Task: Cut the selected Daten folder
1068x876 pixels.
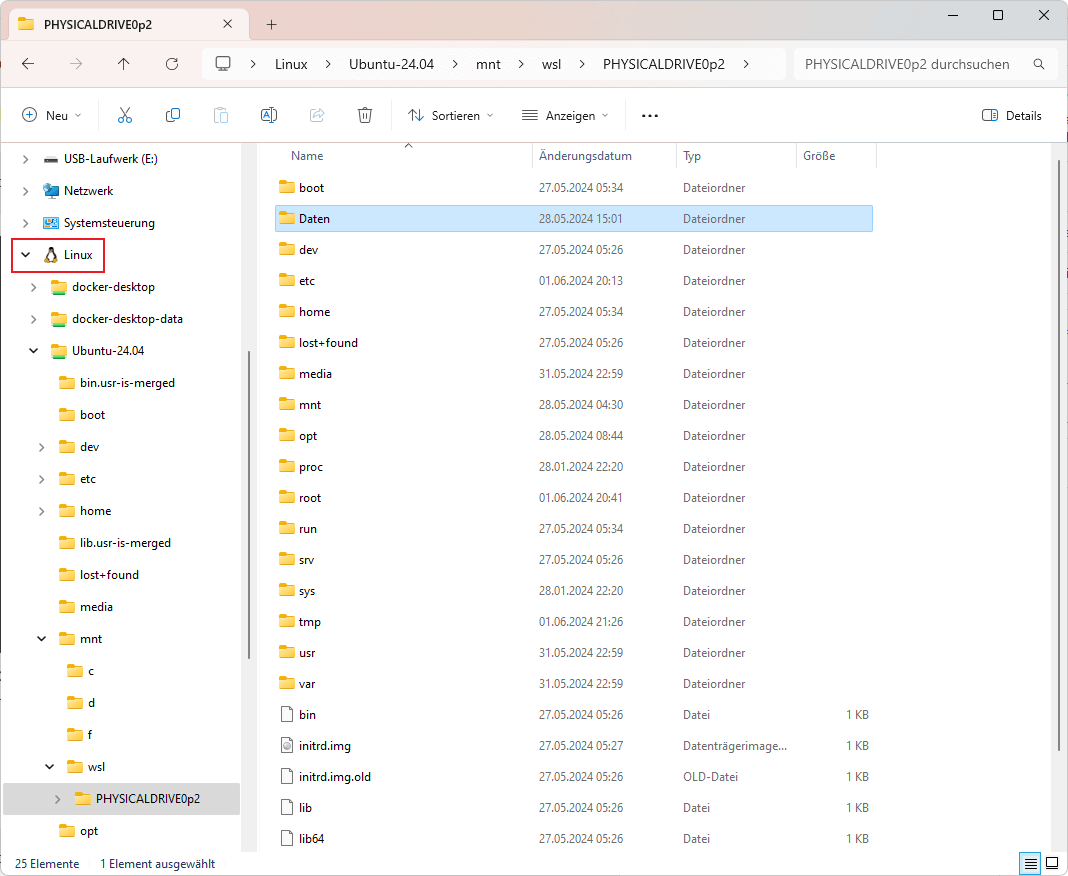Action: click(124, 115)
